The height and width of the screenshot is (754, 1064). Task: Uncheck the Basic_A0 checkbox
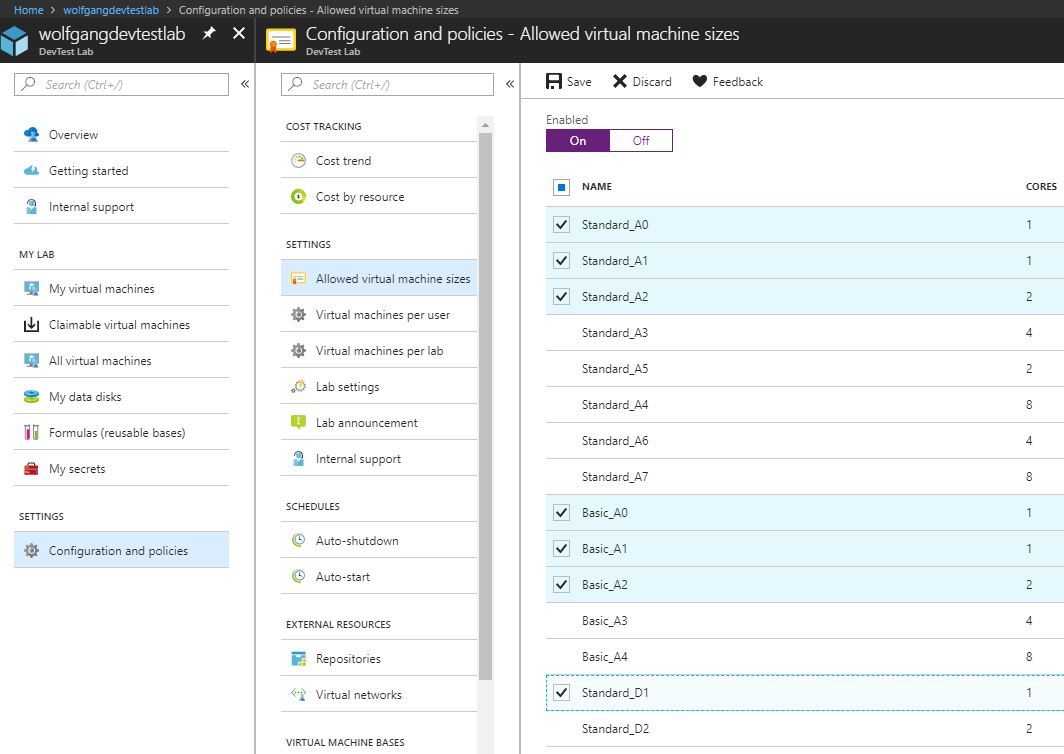click(x=561, y=512)
